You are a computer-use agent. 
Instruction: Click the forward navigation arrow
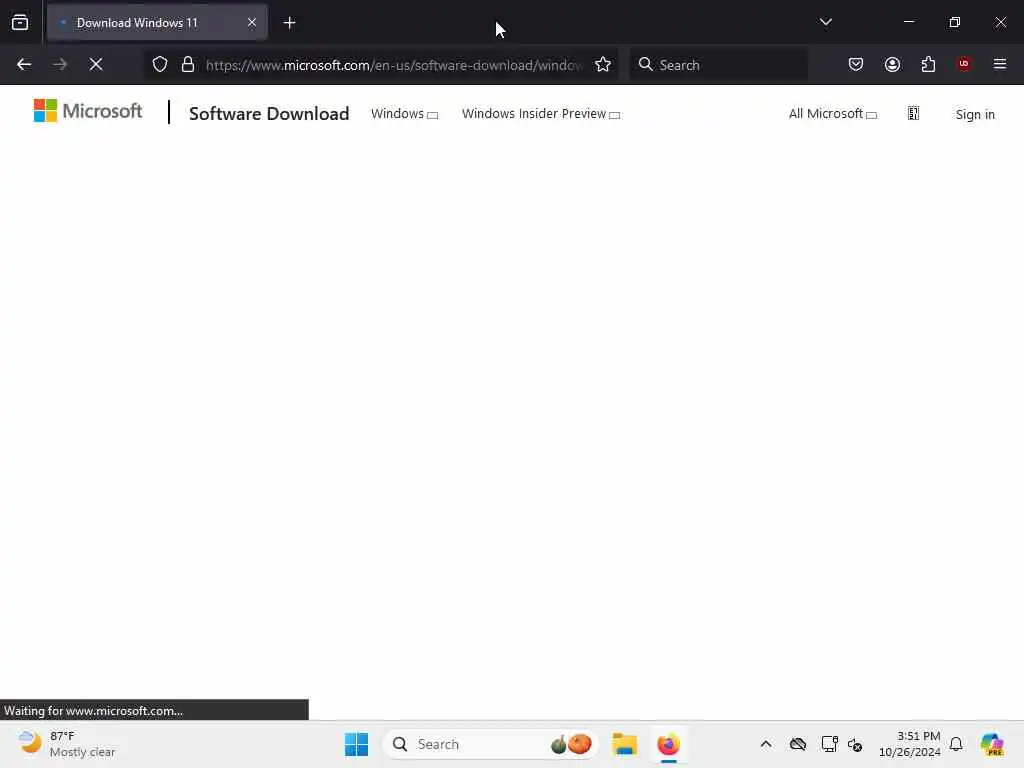click(59, 64)
